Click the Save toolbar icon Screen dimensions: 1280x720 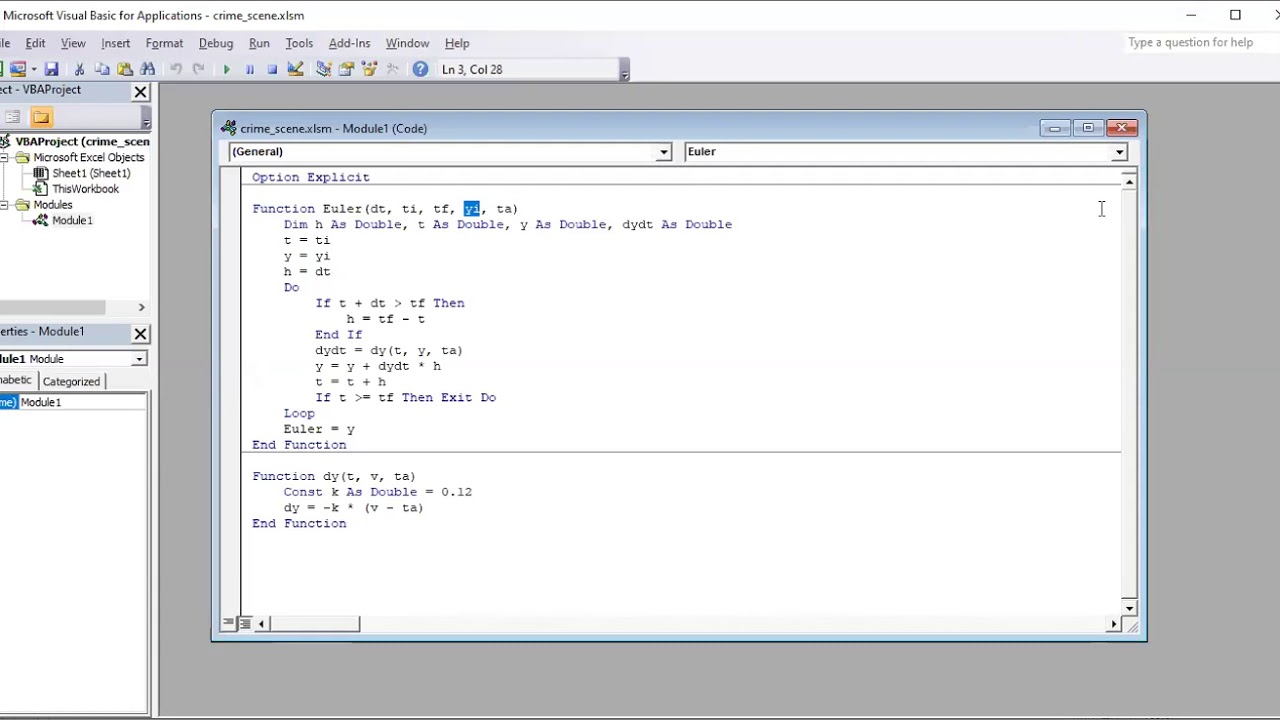[51, 69]
